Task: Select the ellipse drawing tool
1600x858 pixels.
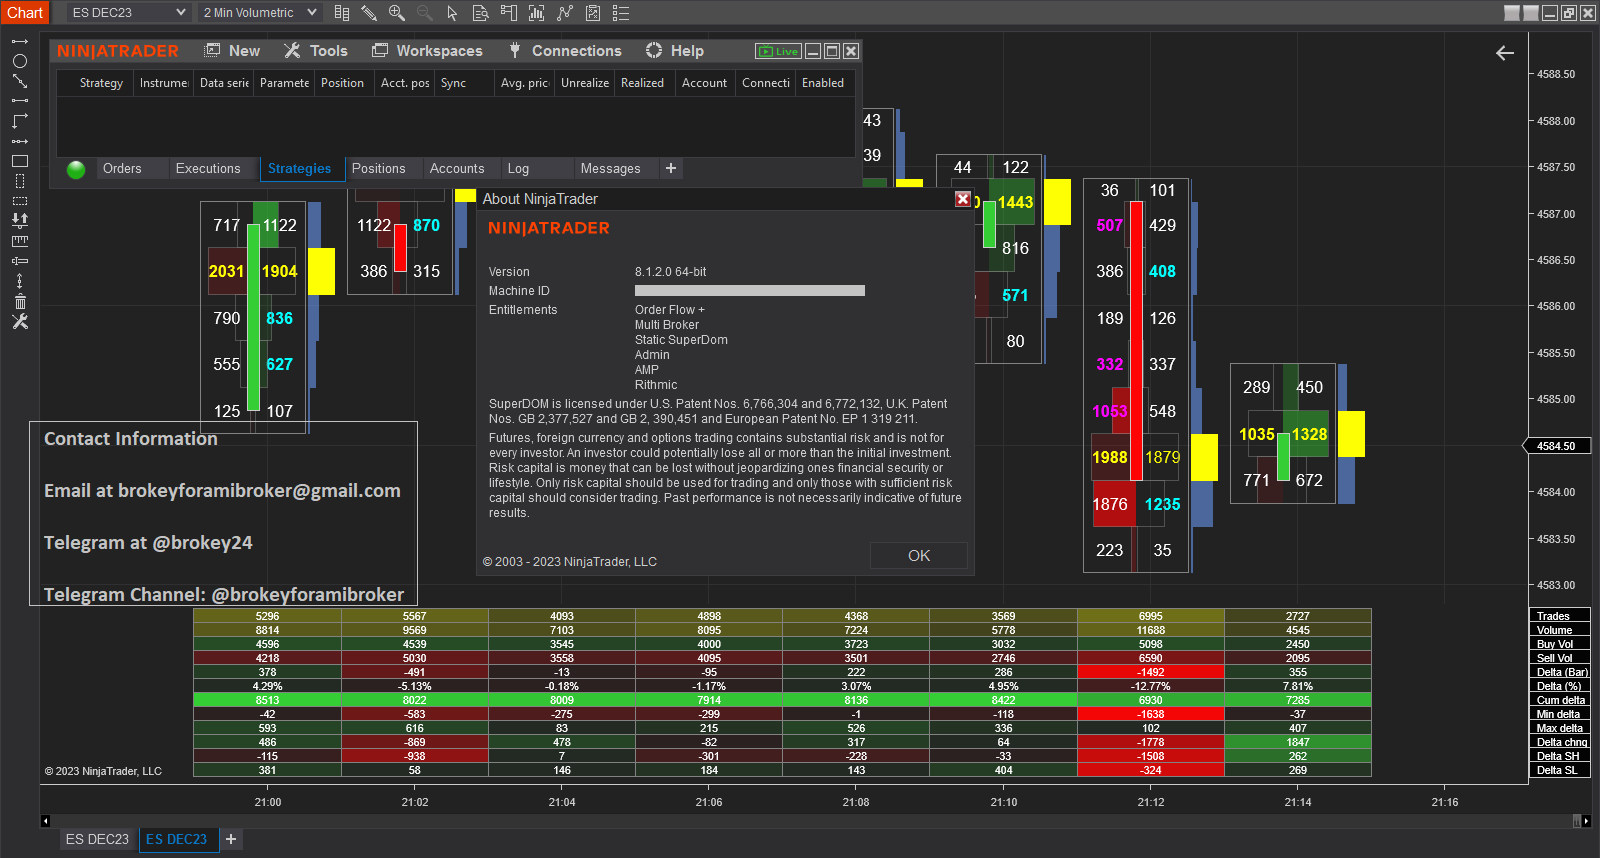Action: (x=19, y=61)
